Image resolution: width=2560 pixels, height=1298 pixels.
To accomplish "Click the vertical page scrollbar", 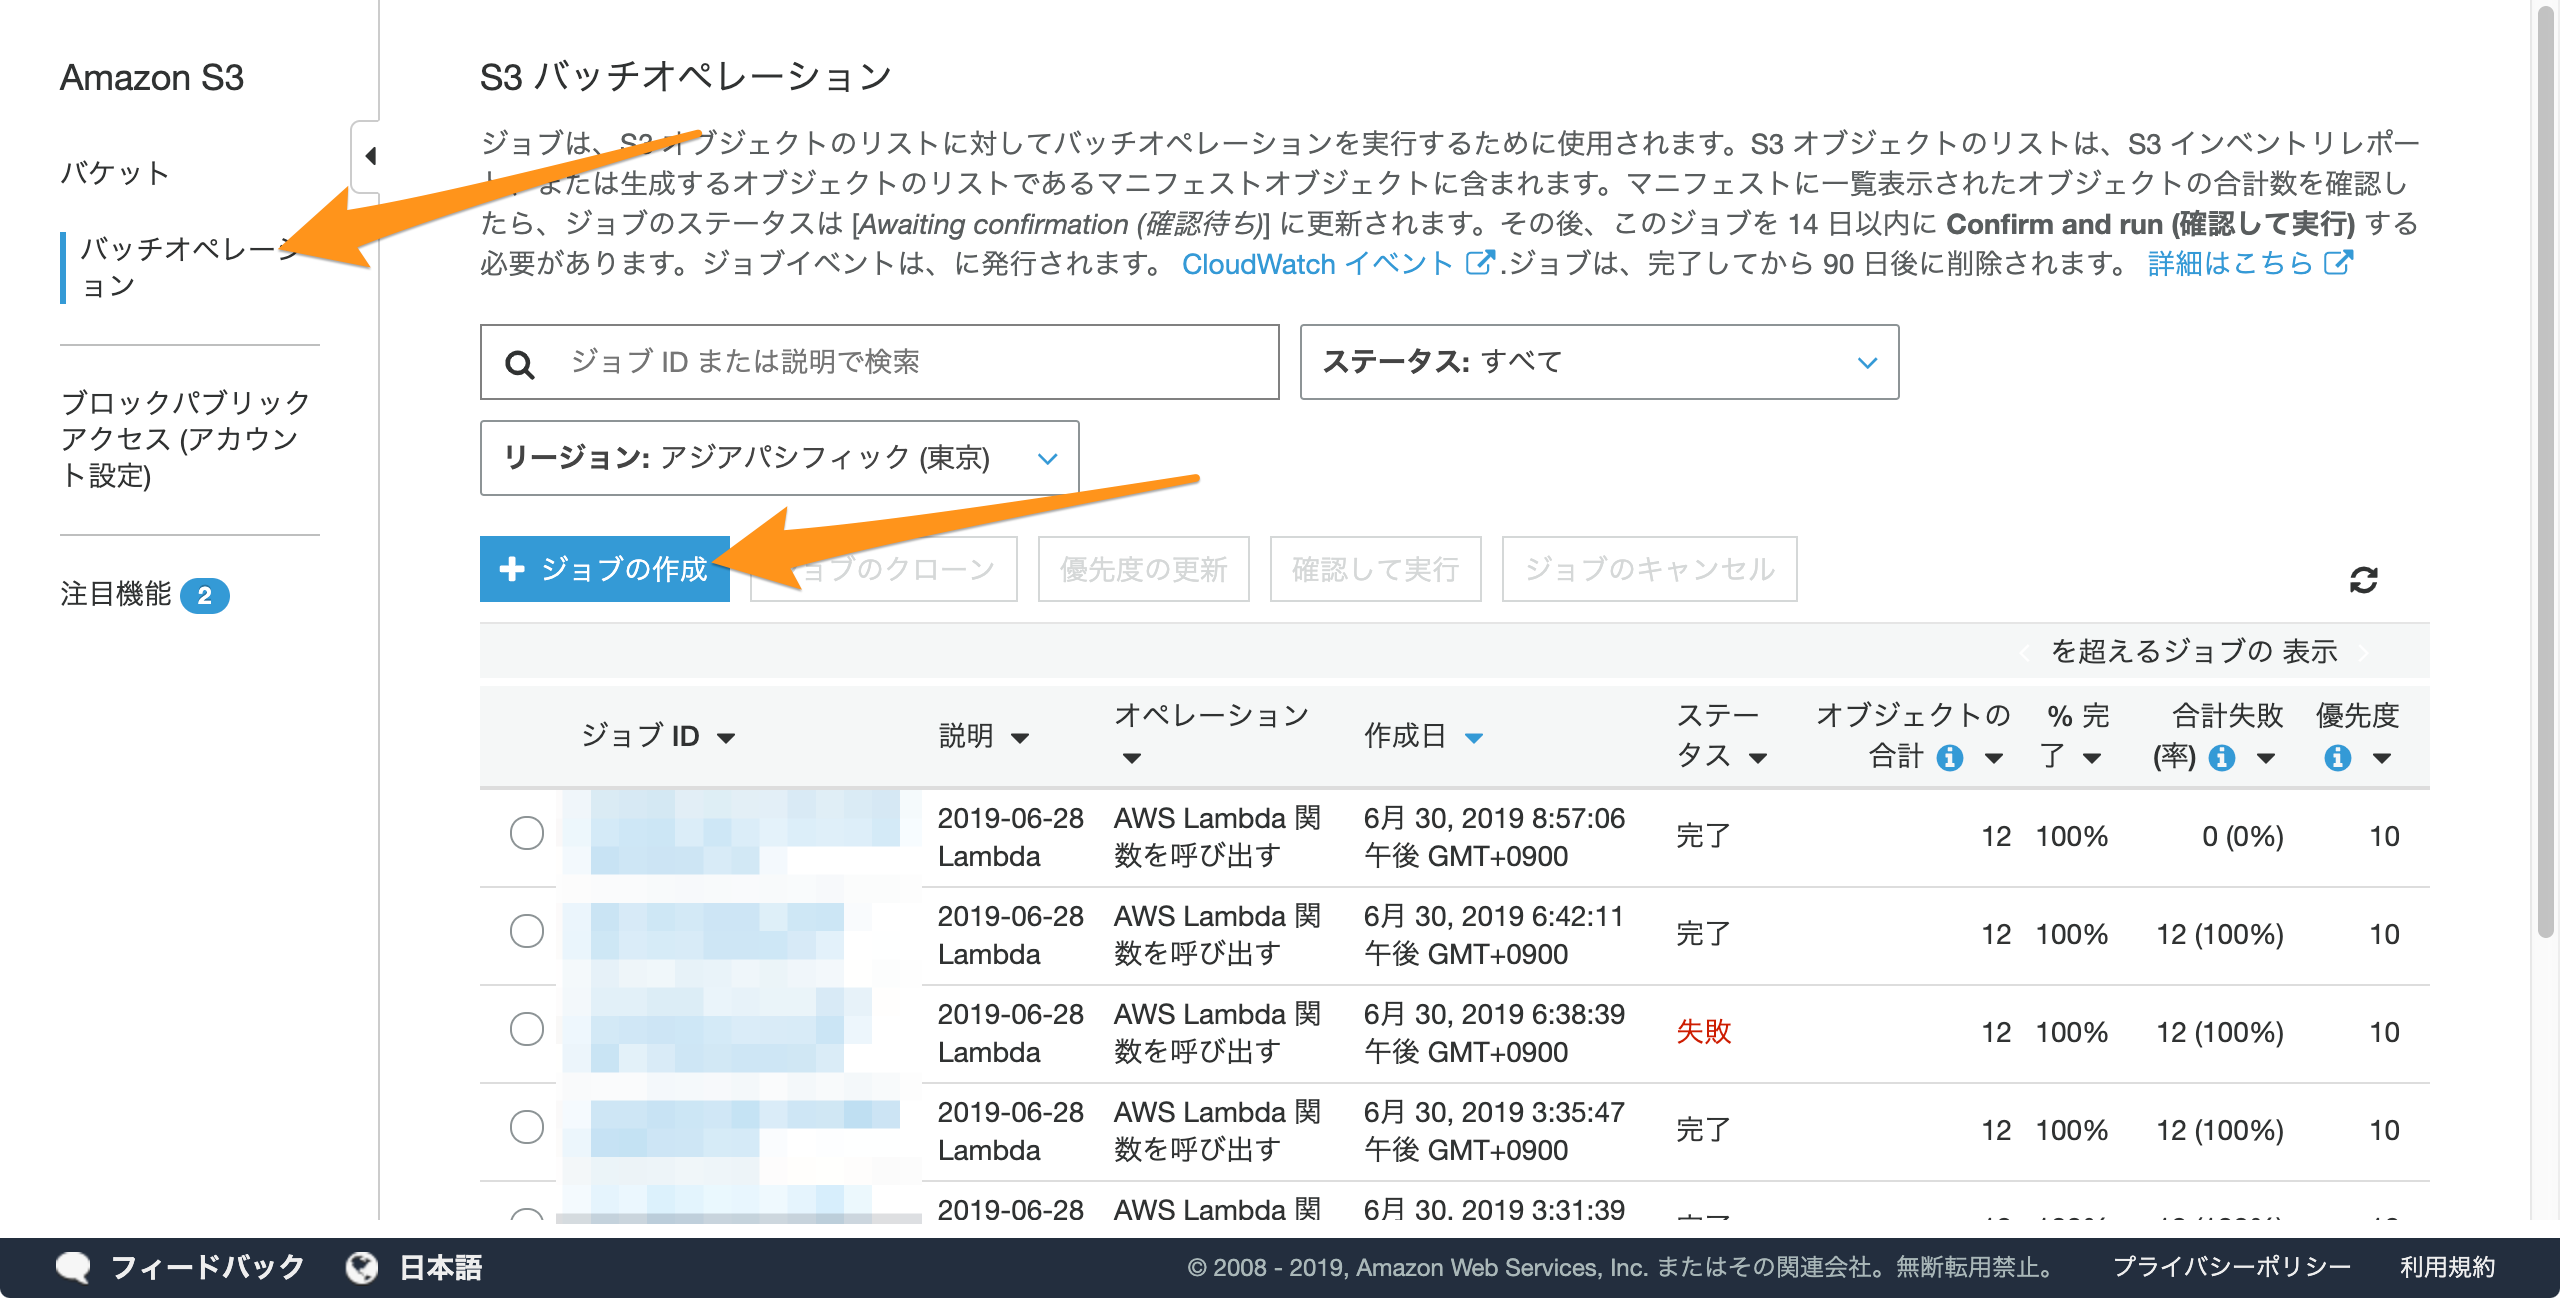I will 2547,470.
